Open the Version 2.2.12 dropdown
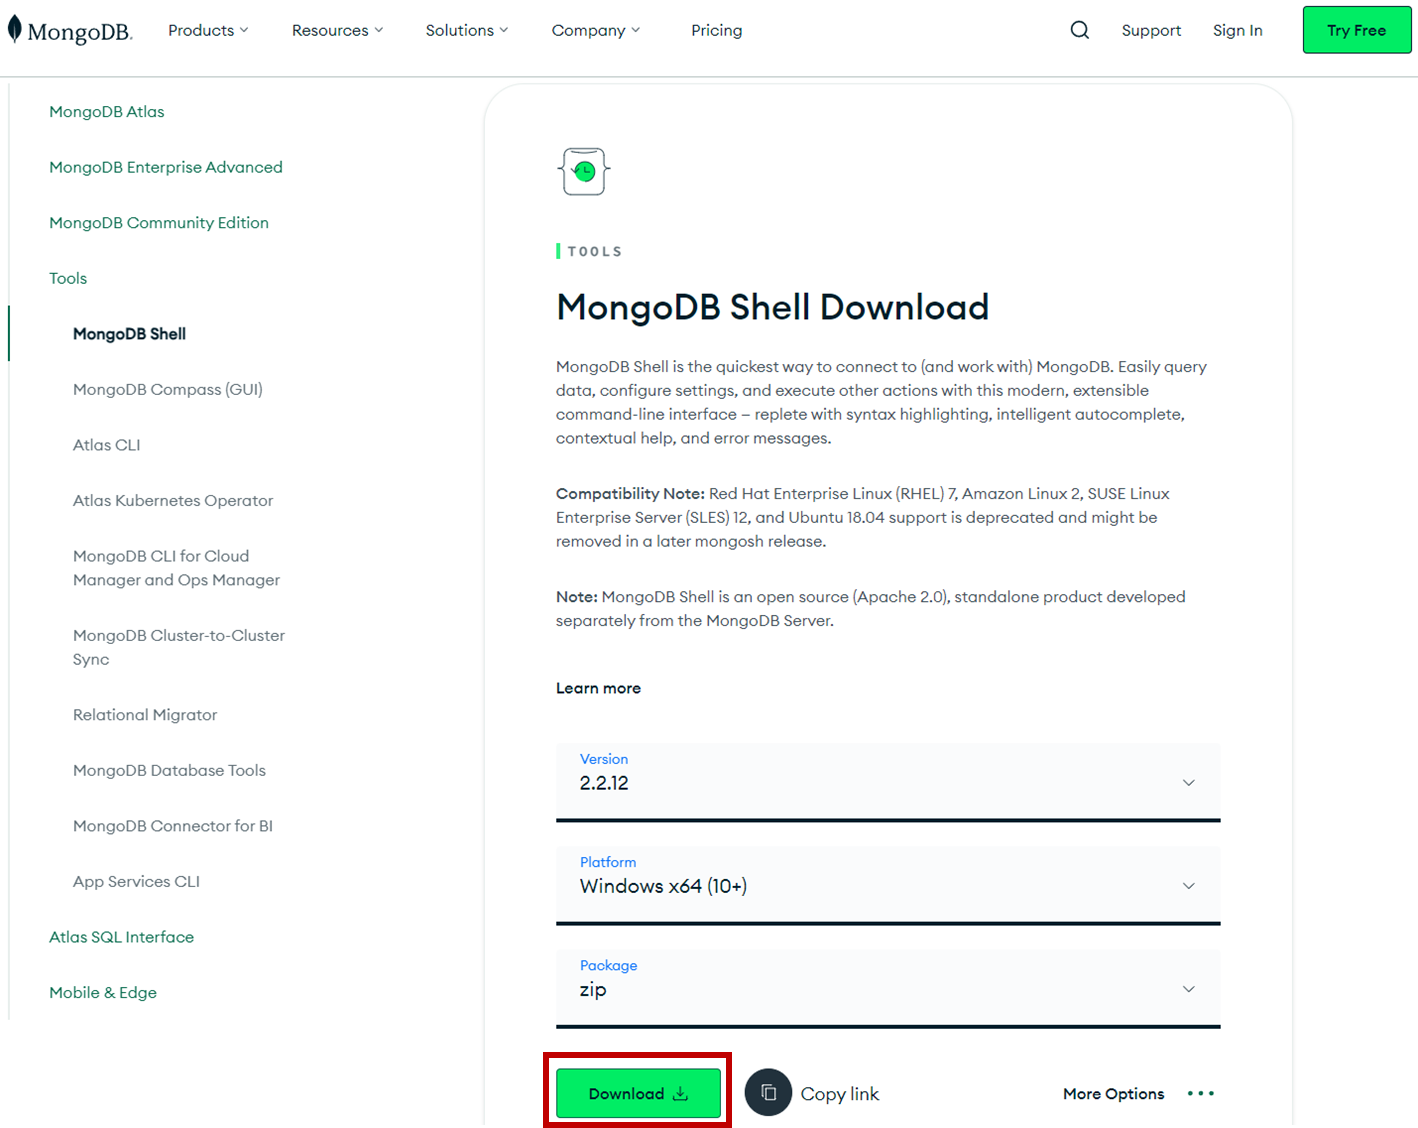 pos(888,782)
